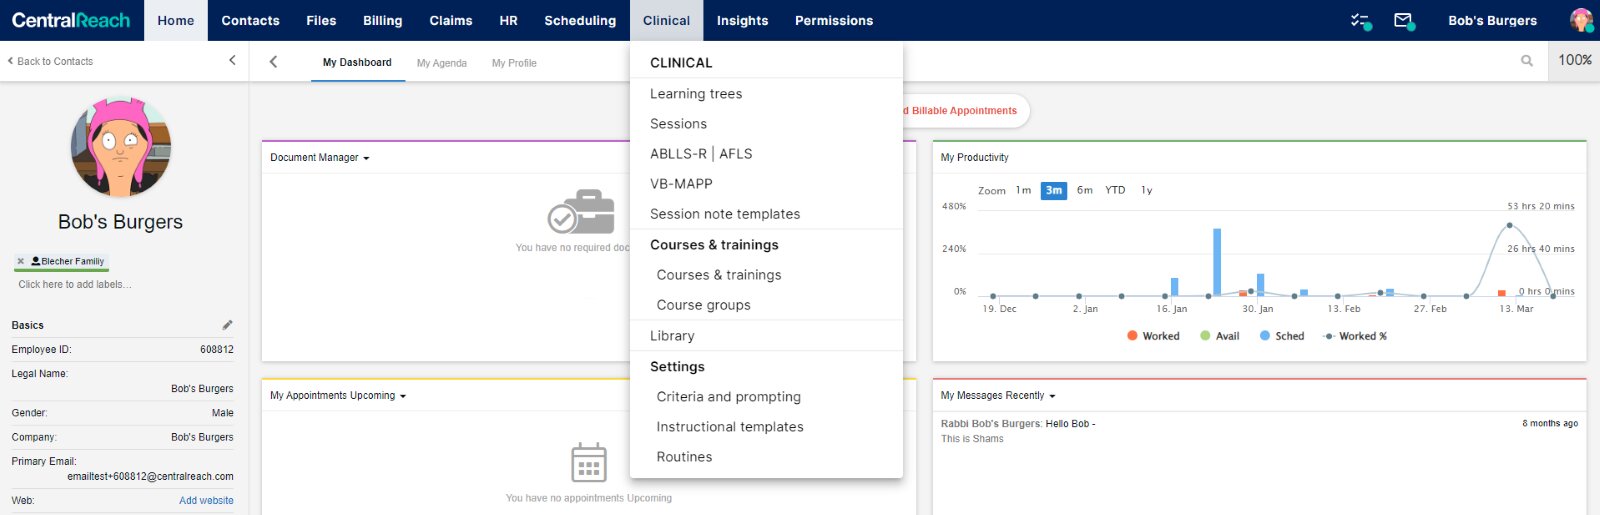
Task: Click the back arrow beside My Dashboard
Action: tap(273, 62)
